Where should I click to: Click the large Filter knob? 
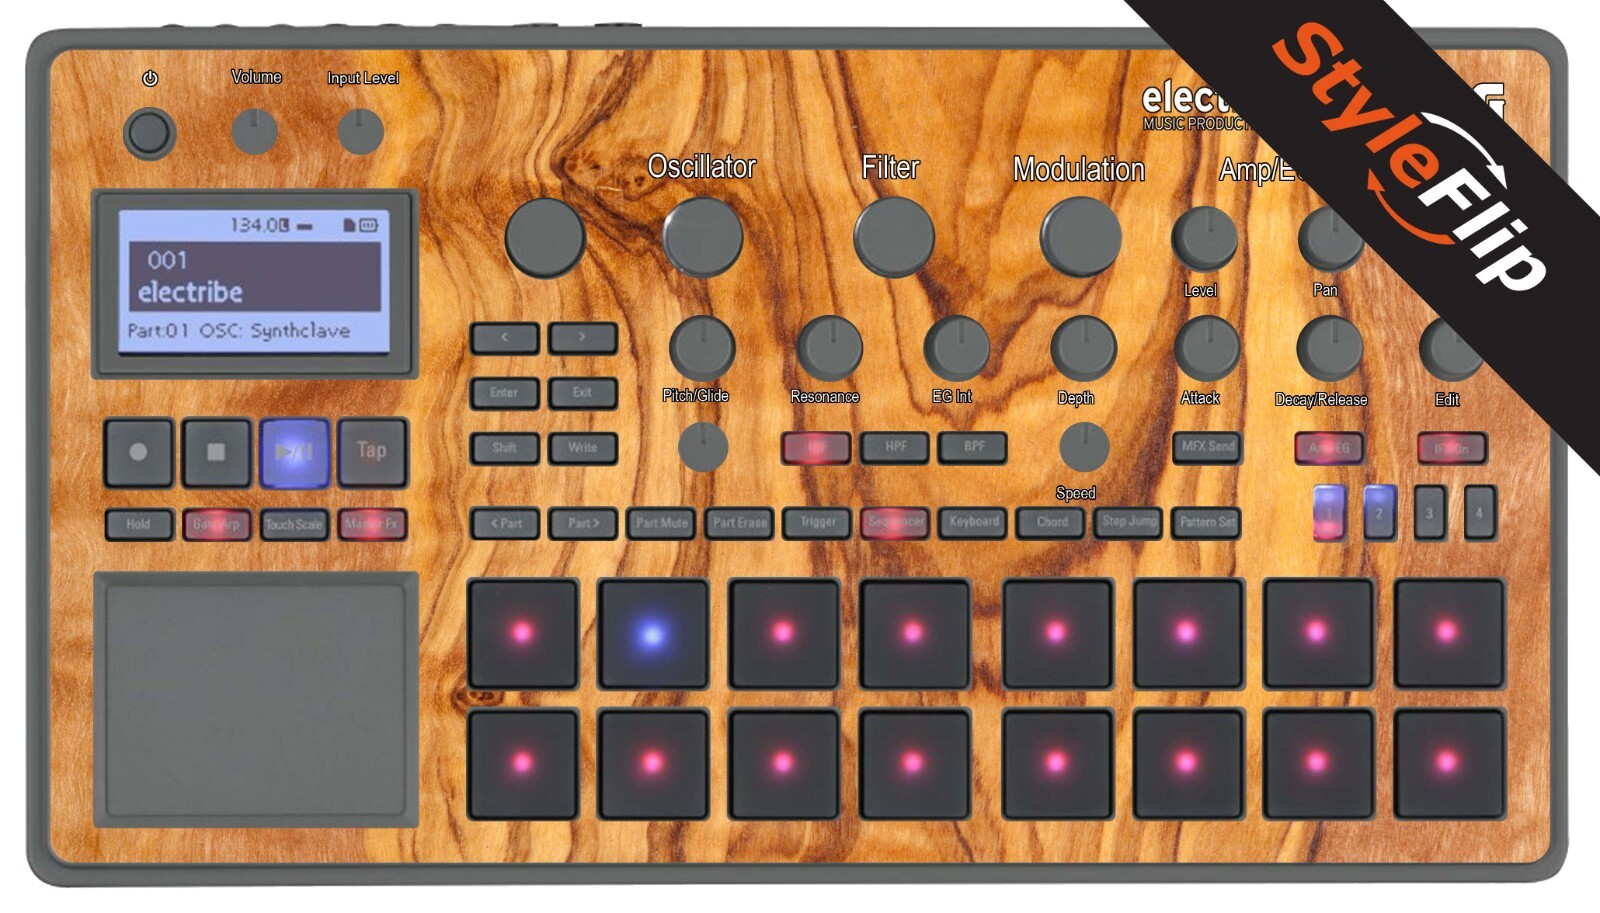894,237
